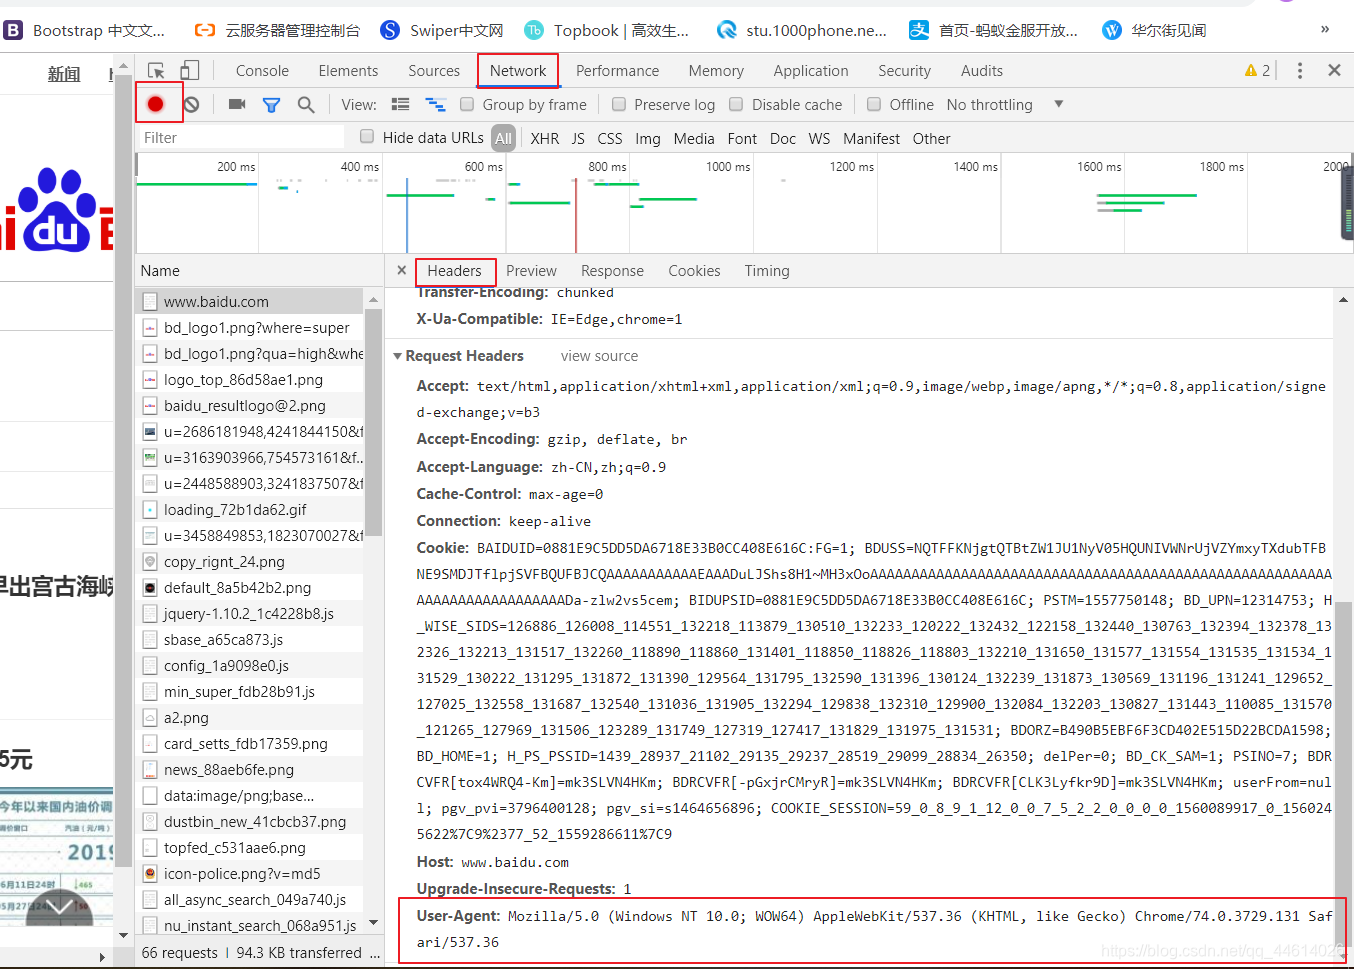The image size is (1354, 969).
Task: Open the Cookies tab of request
Action: click(x=694, y=270)
